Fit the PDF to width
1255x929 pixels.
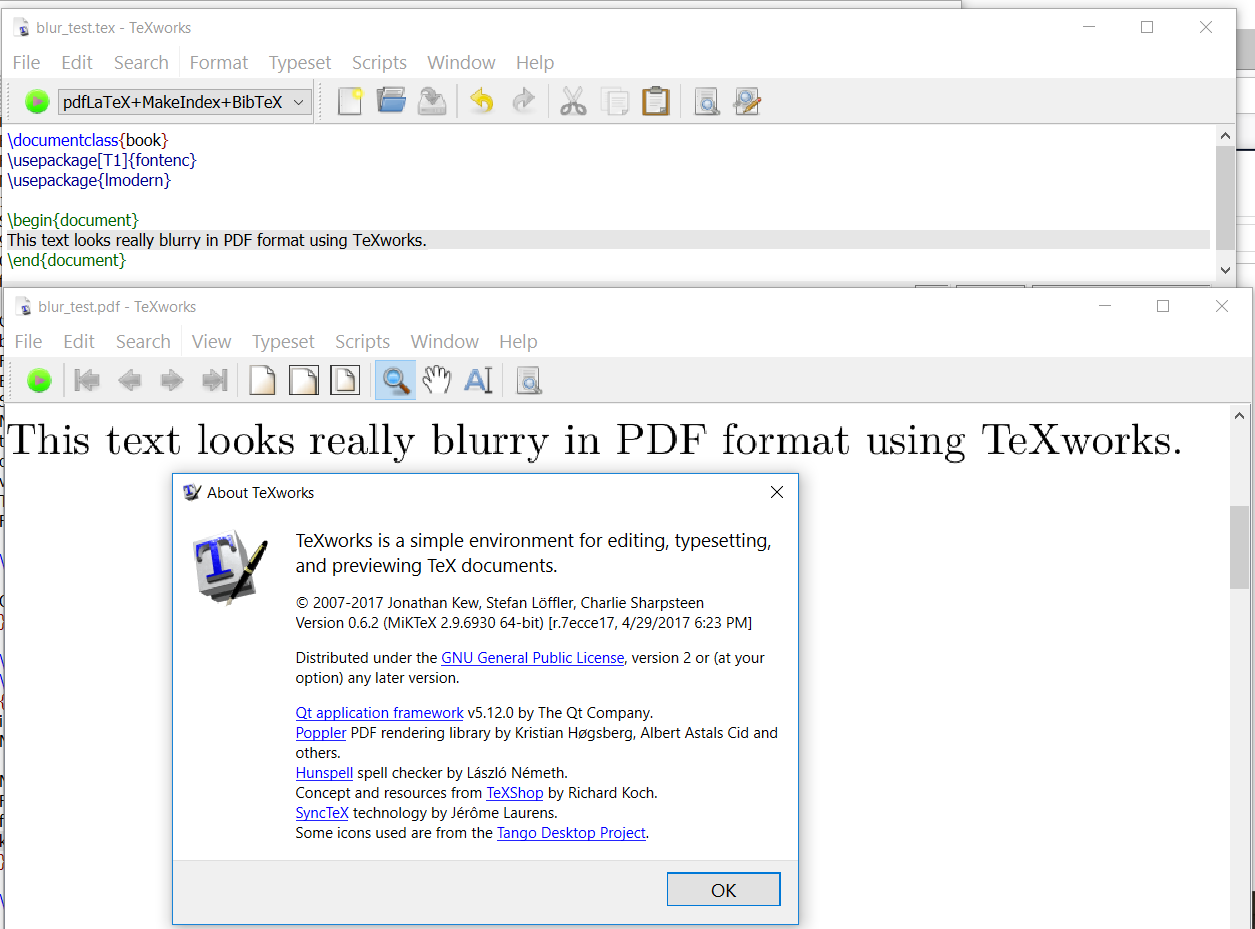click(x=304, y=380)
